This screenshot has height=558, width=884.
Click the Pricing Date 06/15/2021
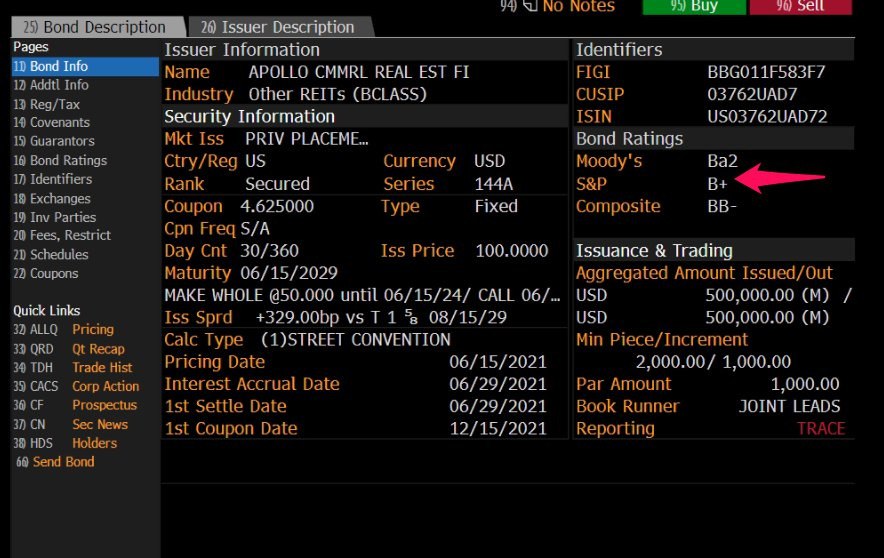click(498, 362)
